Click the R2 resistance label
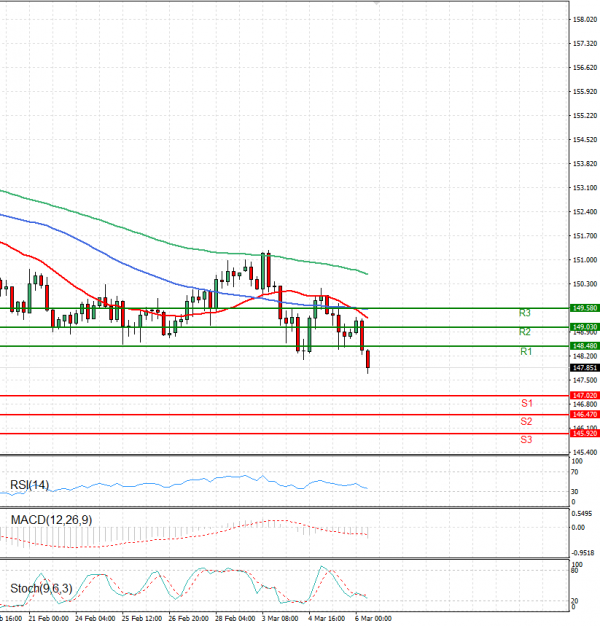This screenshot has width=600, height=626. 525,332
